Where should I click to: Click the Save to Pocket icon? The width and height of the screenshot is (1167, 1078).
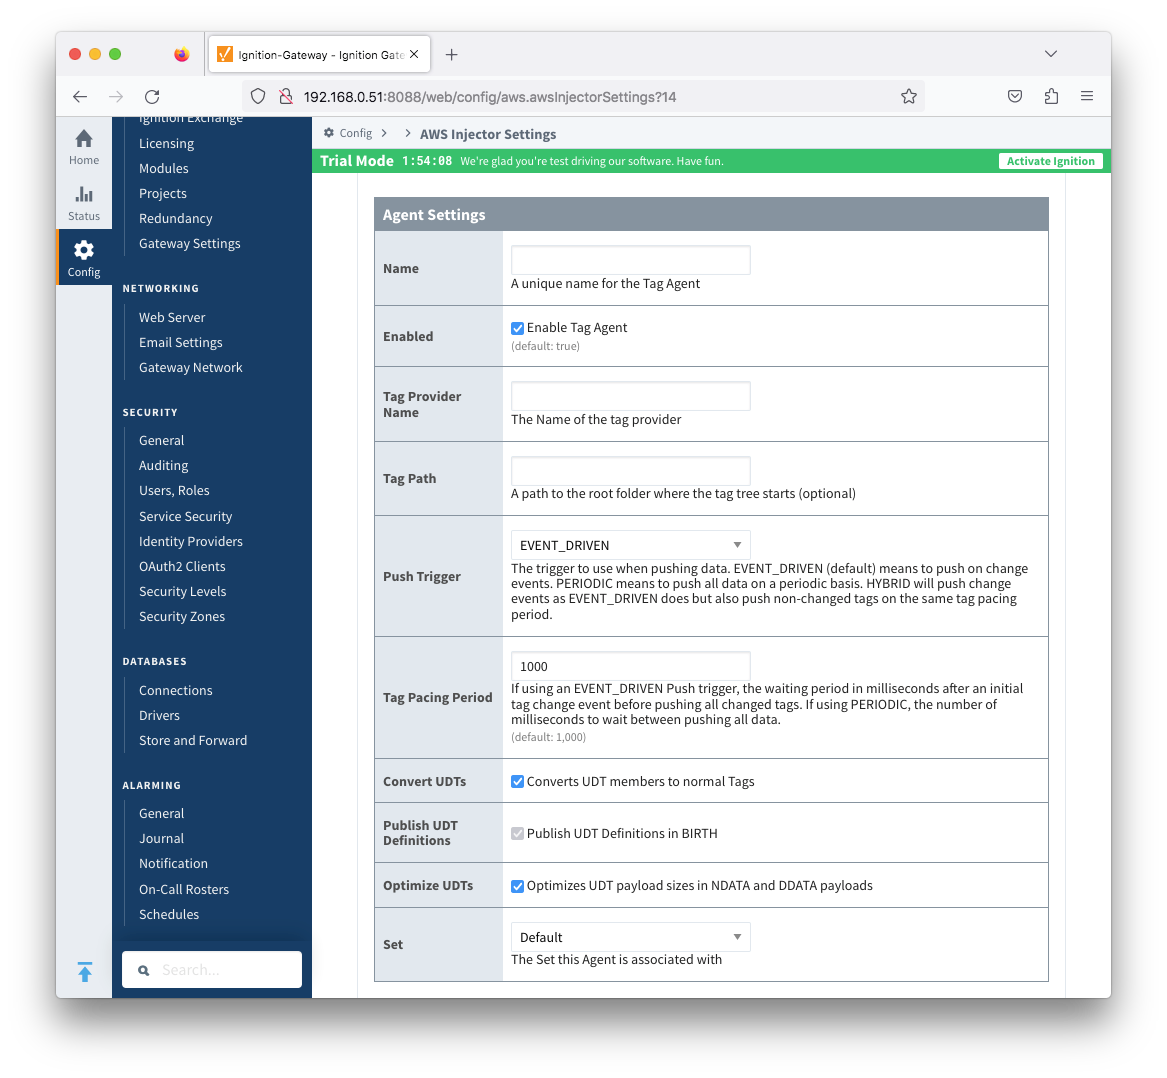click(1015, 97)
